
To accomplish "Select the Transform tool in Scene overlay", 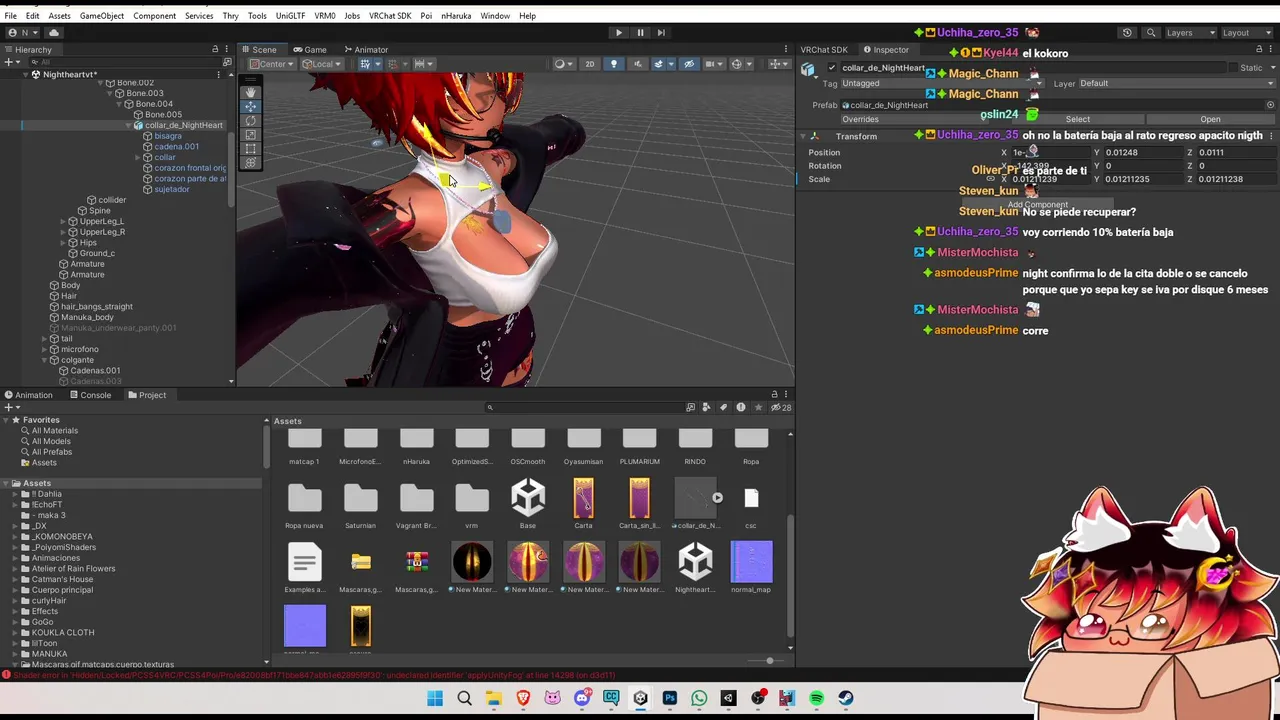I will pyautogui.click(x=250, y=162).
